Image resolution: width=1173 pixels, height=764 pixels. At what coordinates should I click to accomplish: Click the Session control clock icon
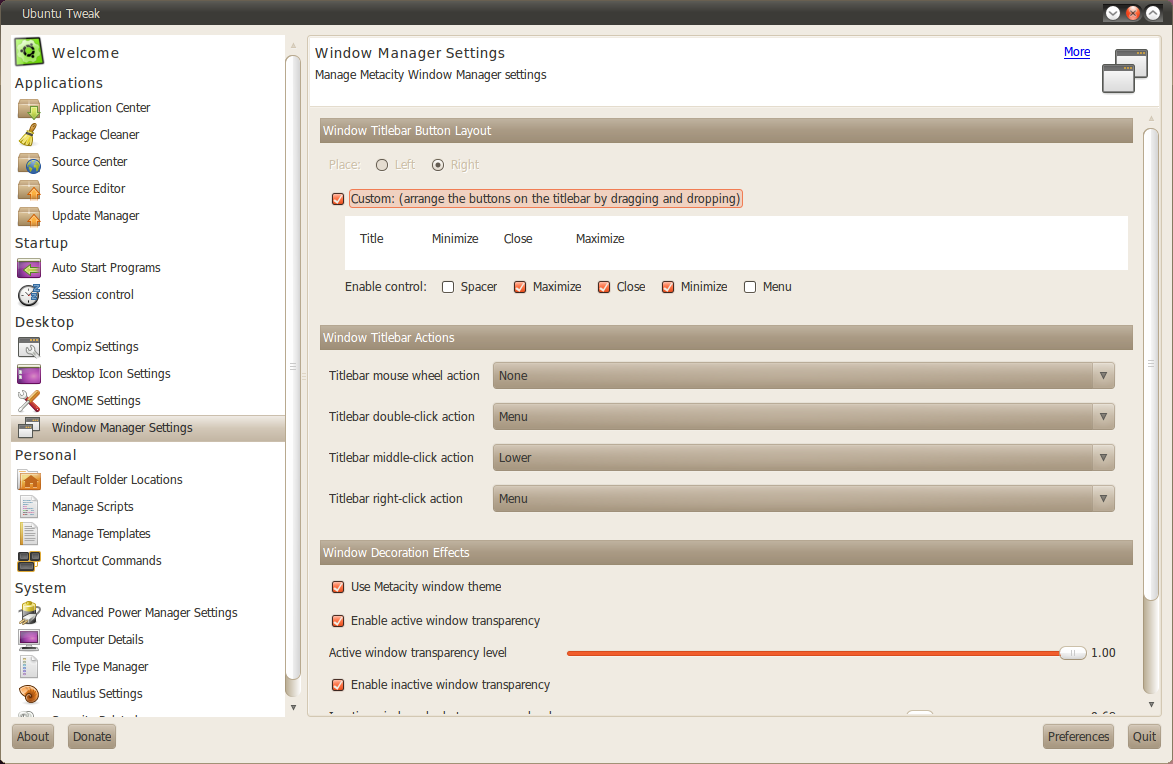pyautogui.click(x=29, y=295)
